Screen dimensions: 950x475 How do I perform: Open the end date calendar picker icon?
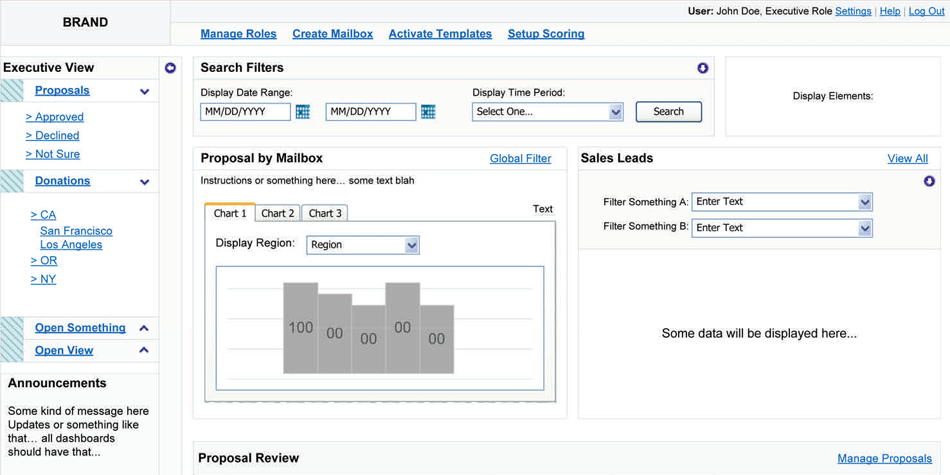point(428,112)
